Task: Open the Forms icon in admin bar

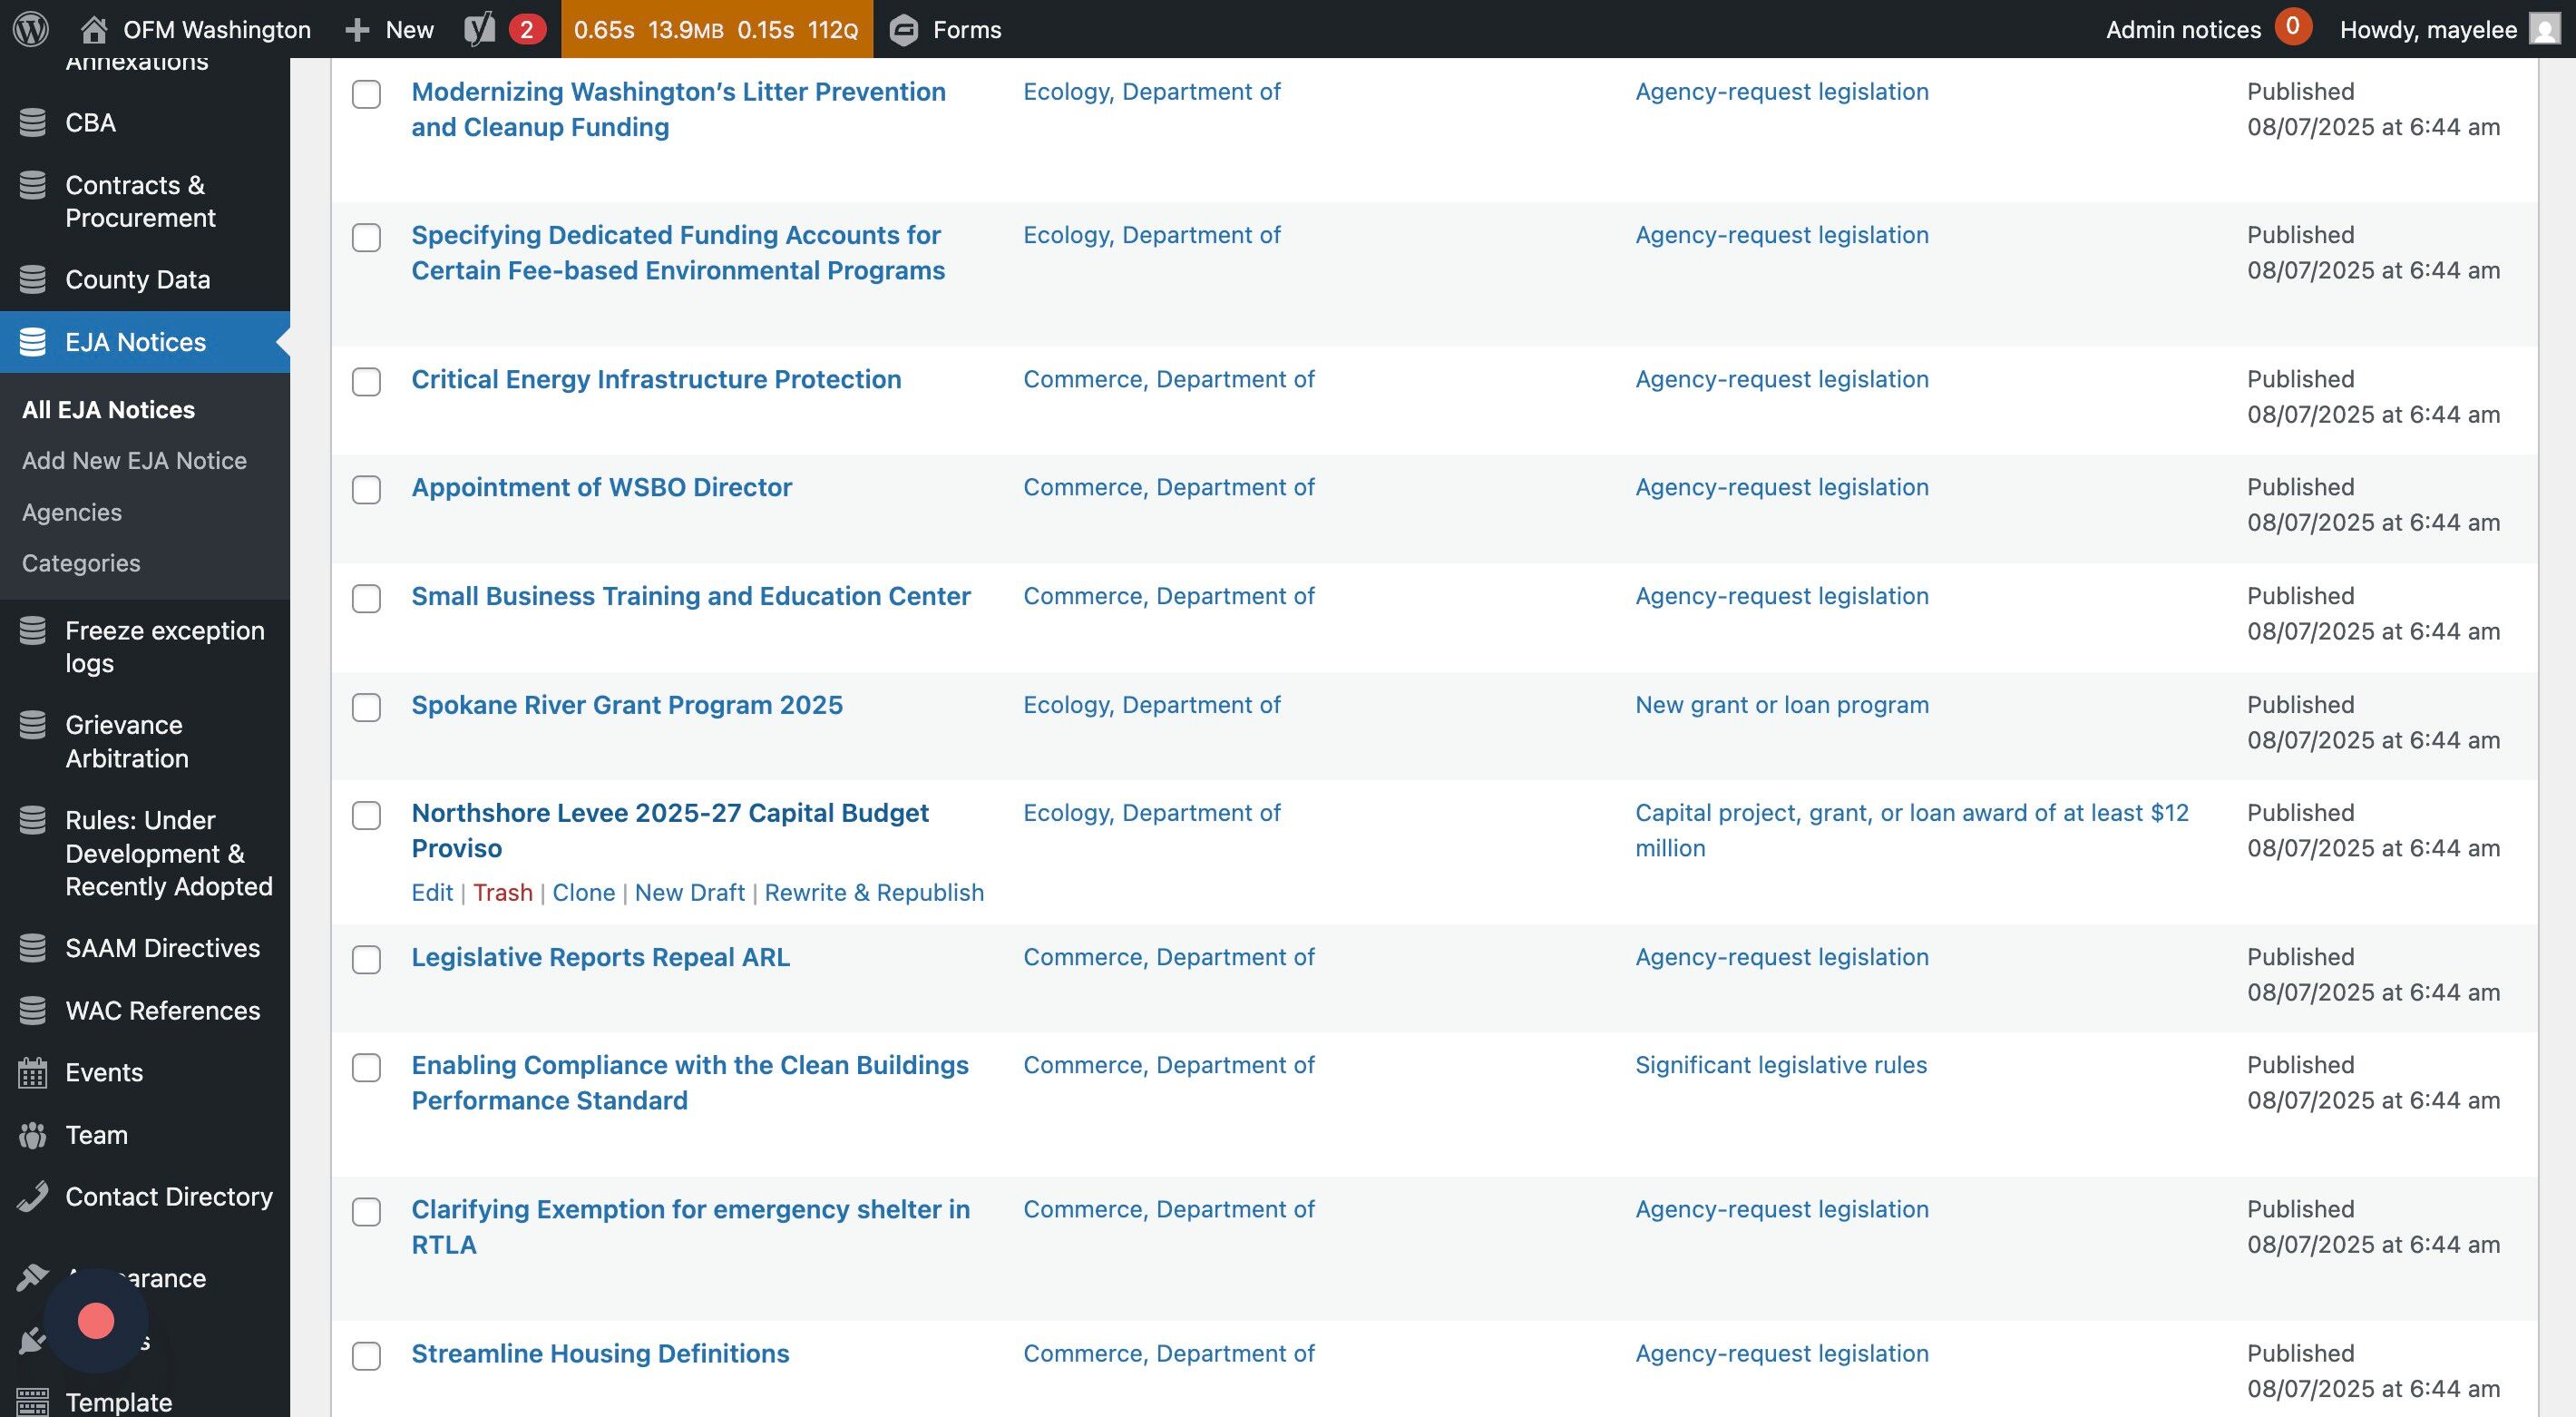Action: coord(904,29)
